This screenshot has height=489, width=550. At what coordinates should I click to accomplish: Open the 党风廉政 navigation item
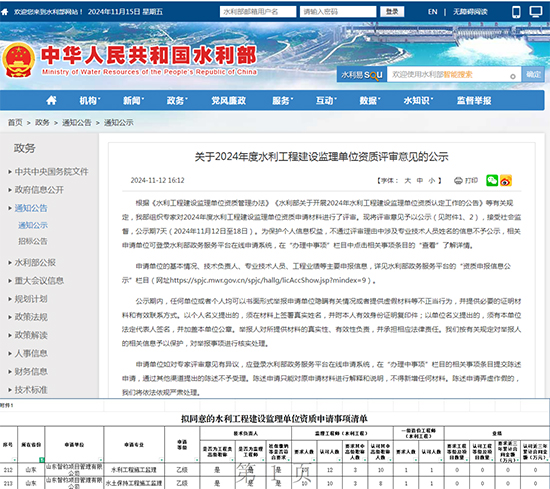point(228,101)
